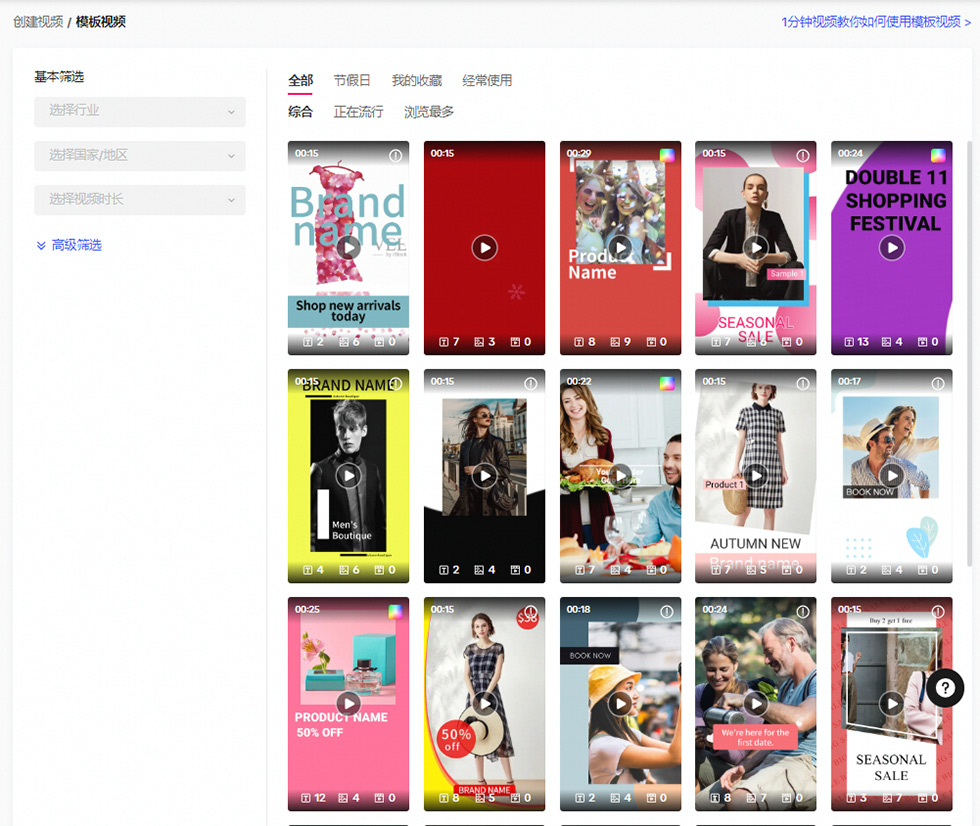Image resolution: width=980 pixels, height=826 pixels.
Task: Click info icon on AUTUMN NEW template
Action: coord(802,384)
